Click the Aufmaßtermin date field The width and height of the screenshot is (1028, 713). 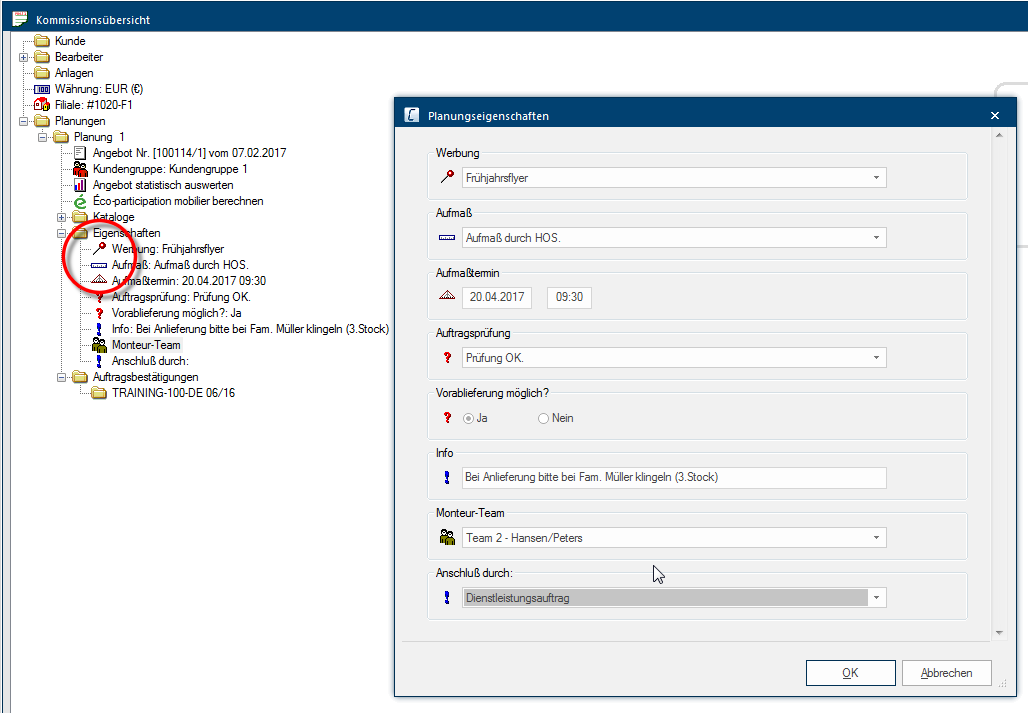point(496,298)
